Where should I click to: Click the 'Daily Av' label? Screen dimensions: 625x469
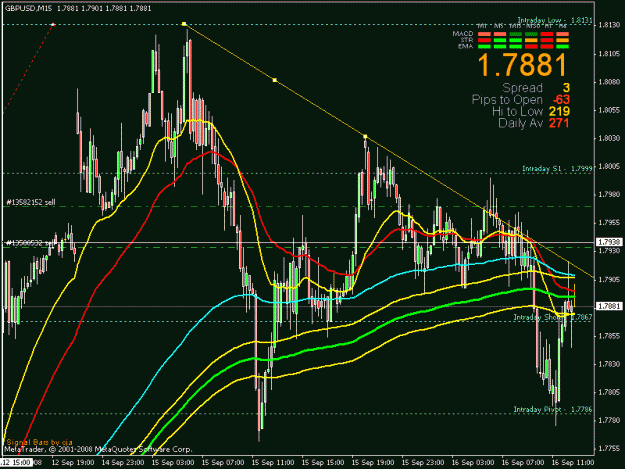(520, 123)
